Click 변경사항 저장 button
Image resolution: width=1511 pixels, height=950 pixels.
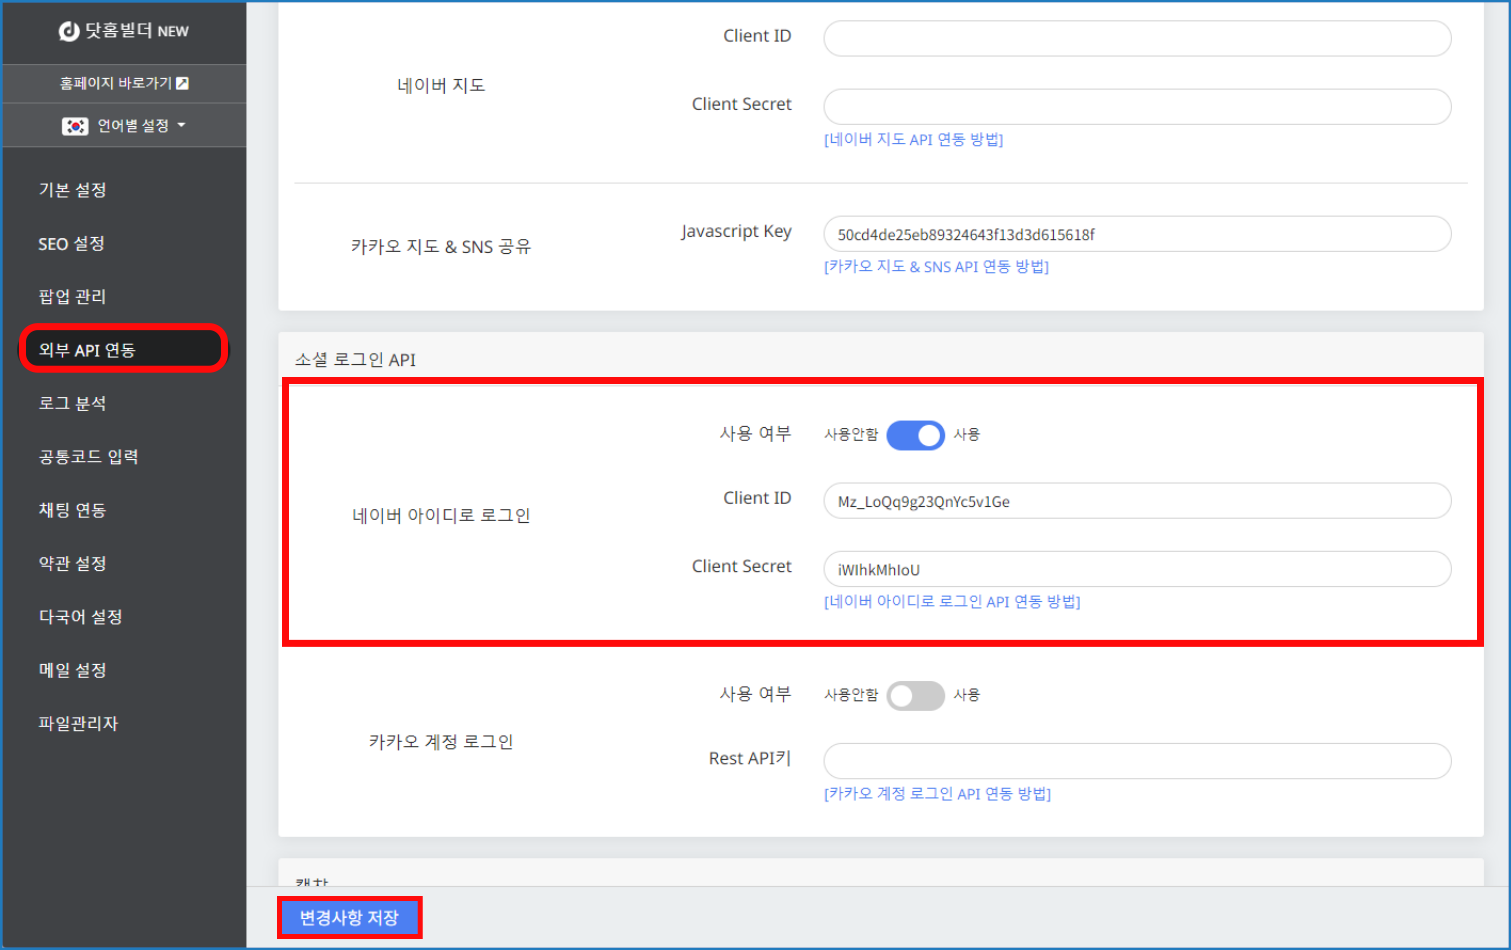[349, 918]
